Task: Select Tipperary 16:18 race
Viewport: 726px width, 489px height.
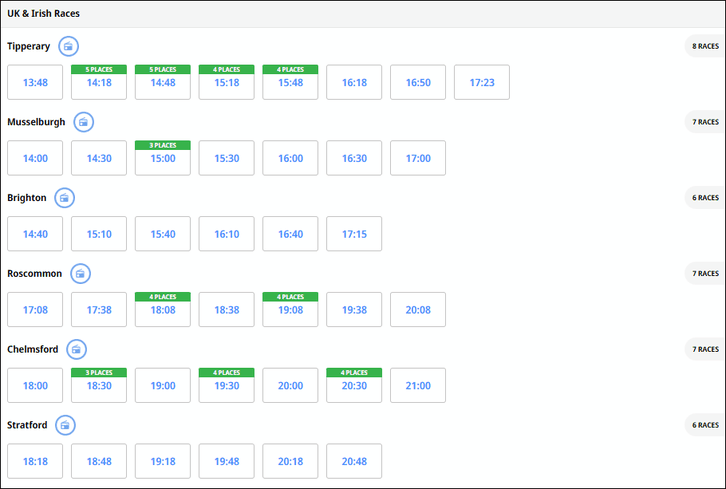Action: (x=354, y=82)
